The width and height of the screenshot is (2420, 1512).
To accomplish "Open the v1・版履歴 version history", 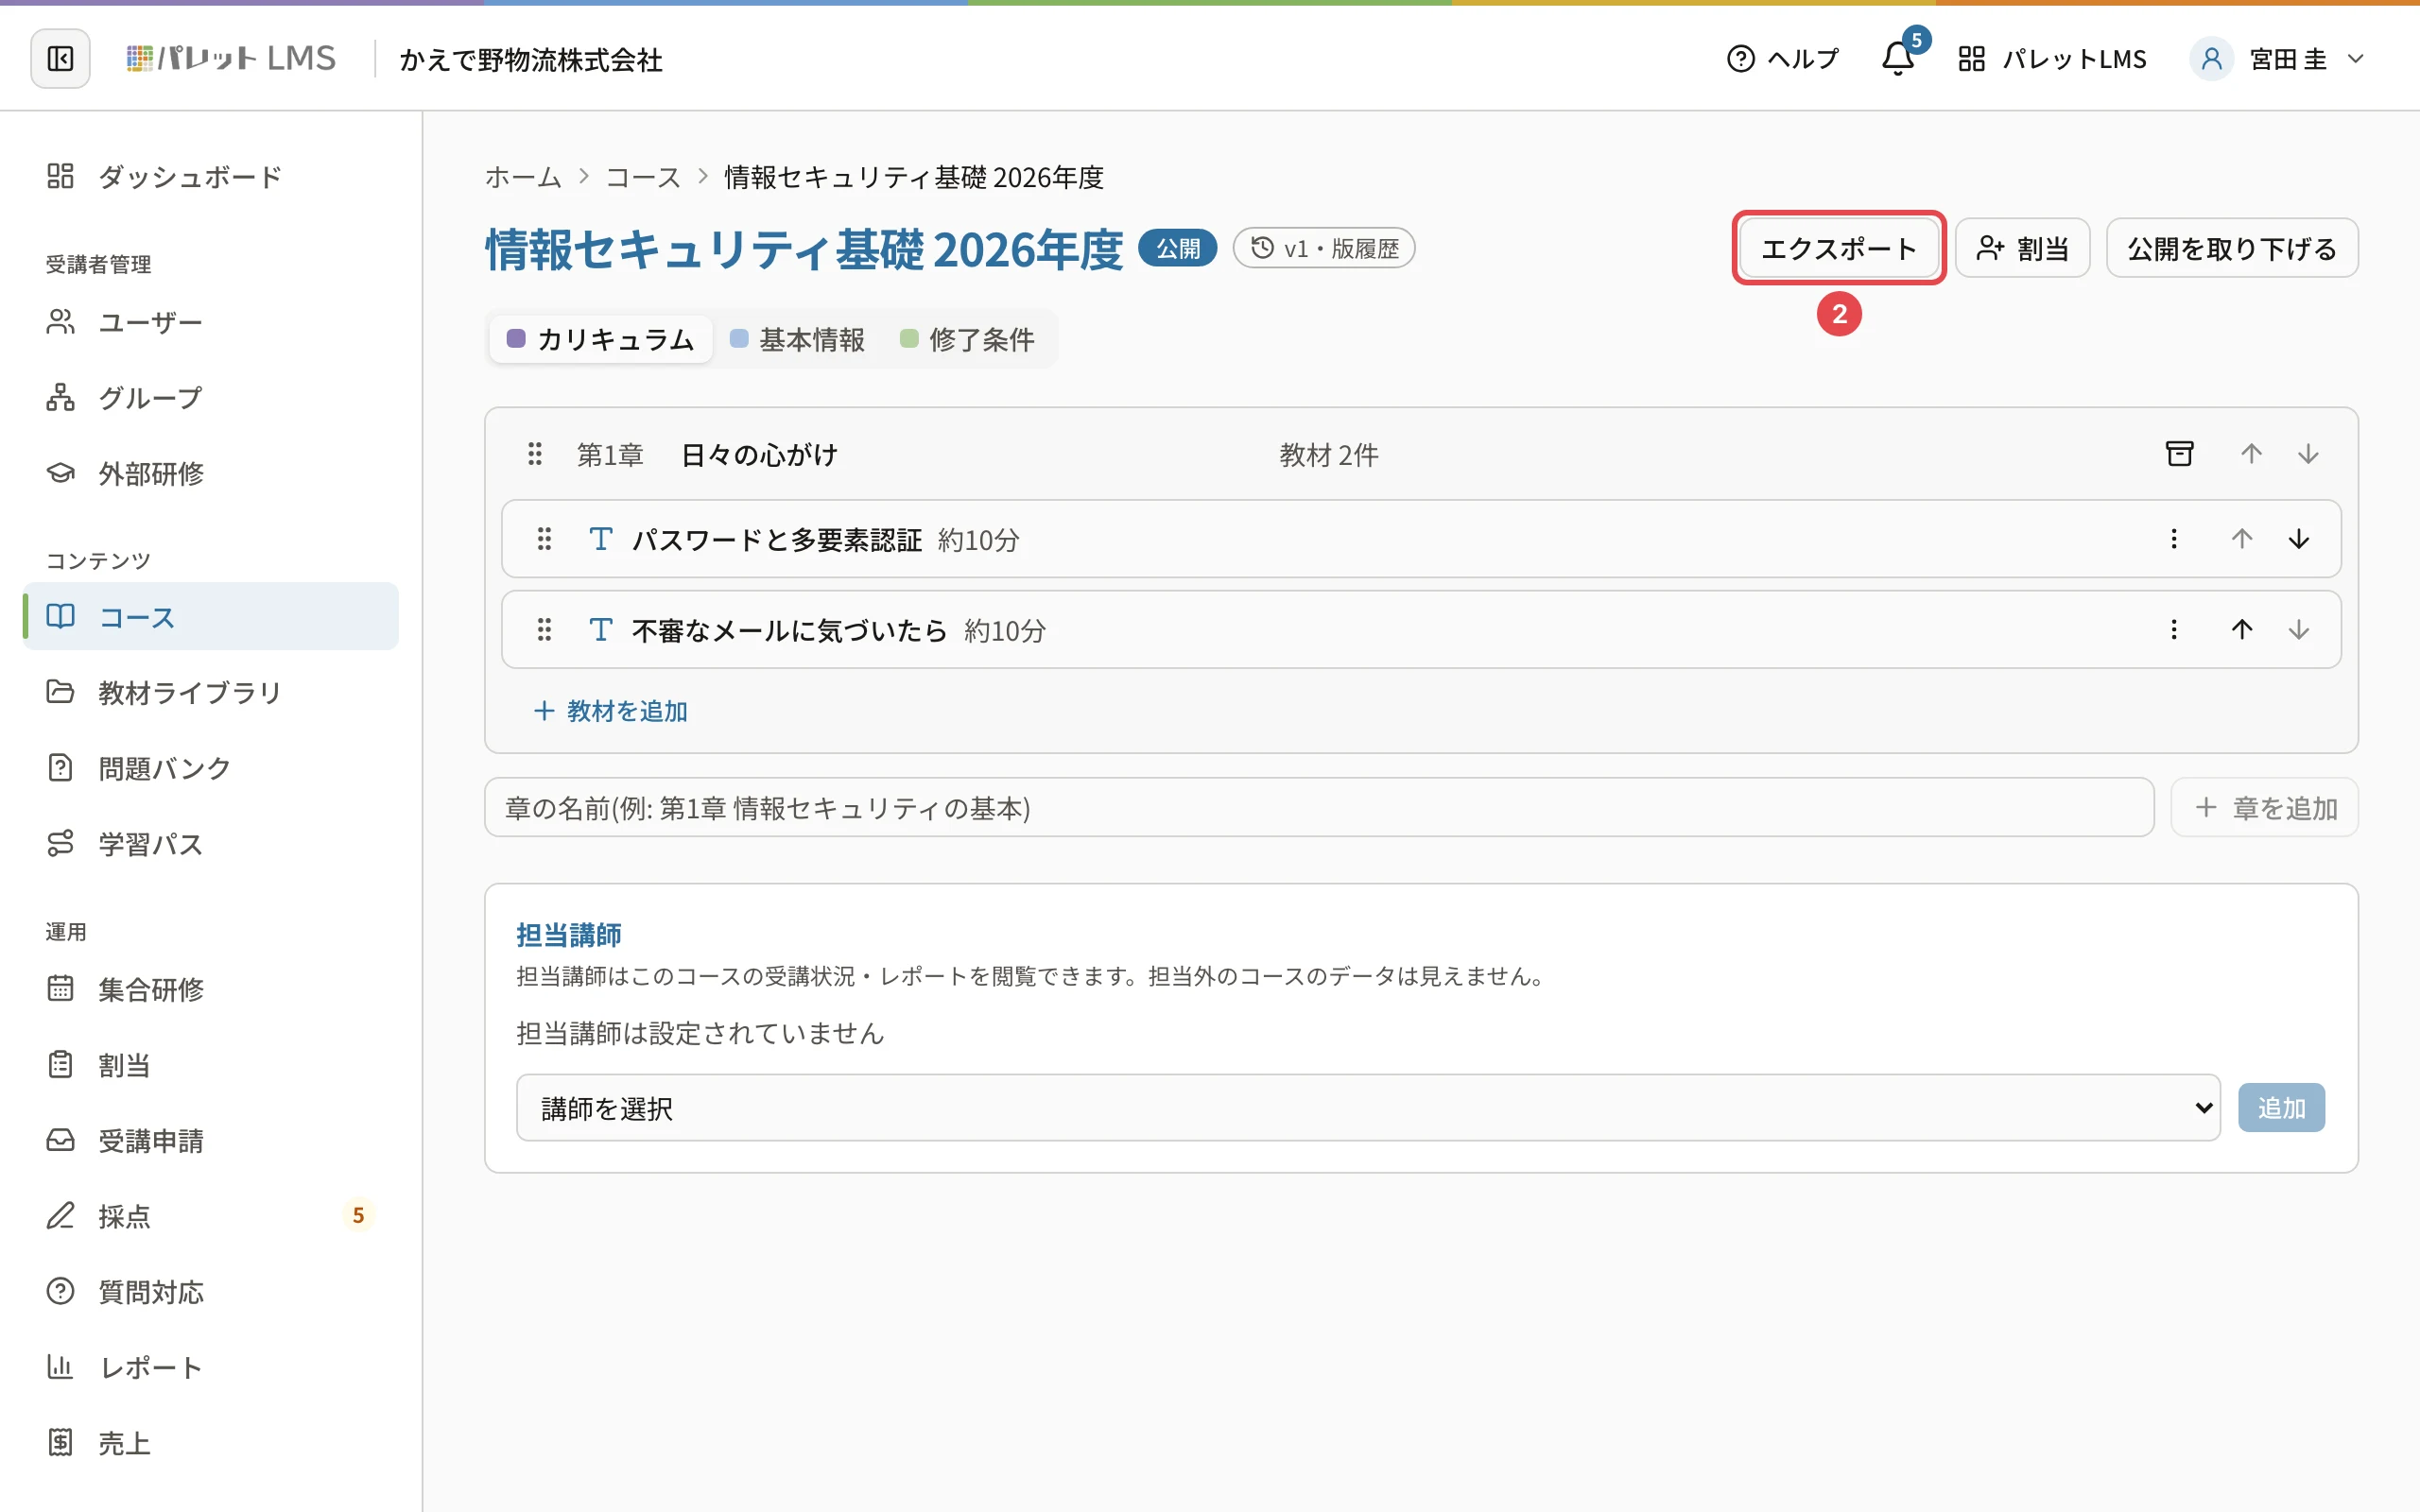I will 1323,248.
